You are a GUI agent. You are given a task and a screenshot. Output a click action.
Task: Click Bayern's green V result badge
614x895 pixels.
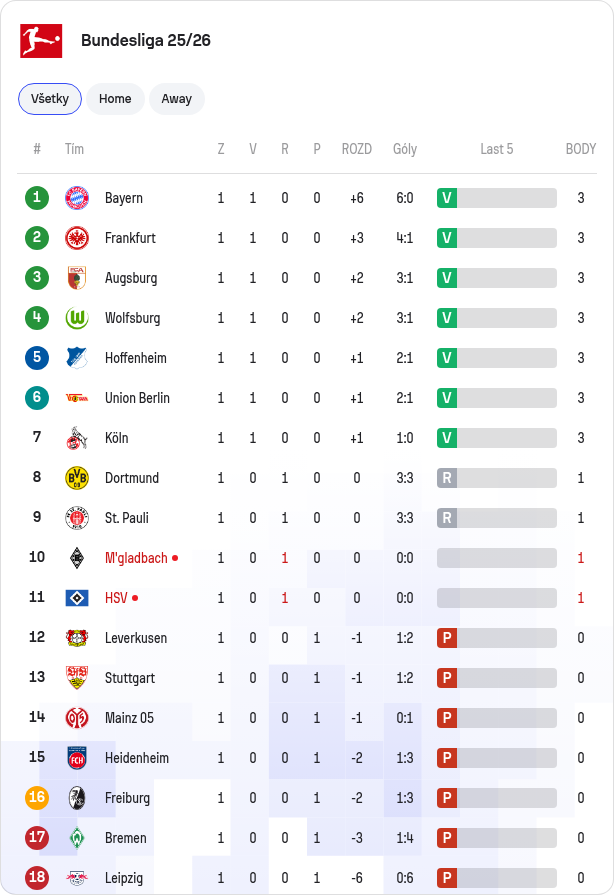pyautogui.click(x=447, y=198)
